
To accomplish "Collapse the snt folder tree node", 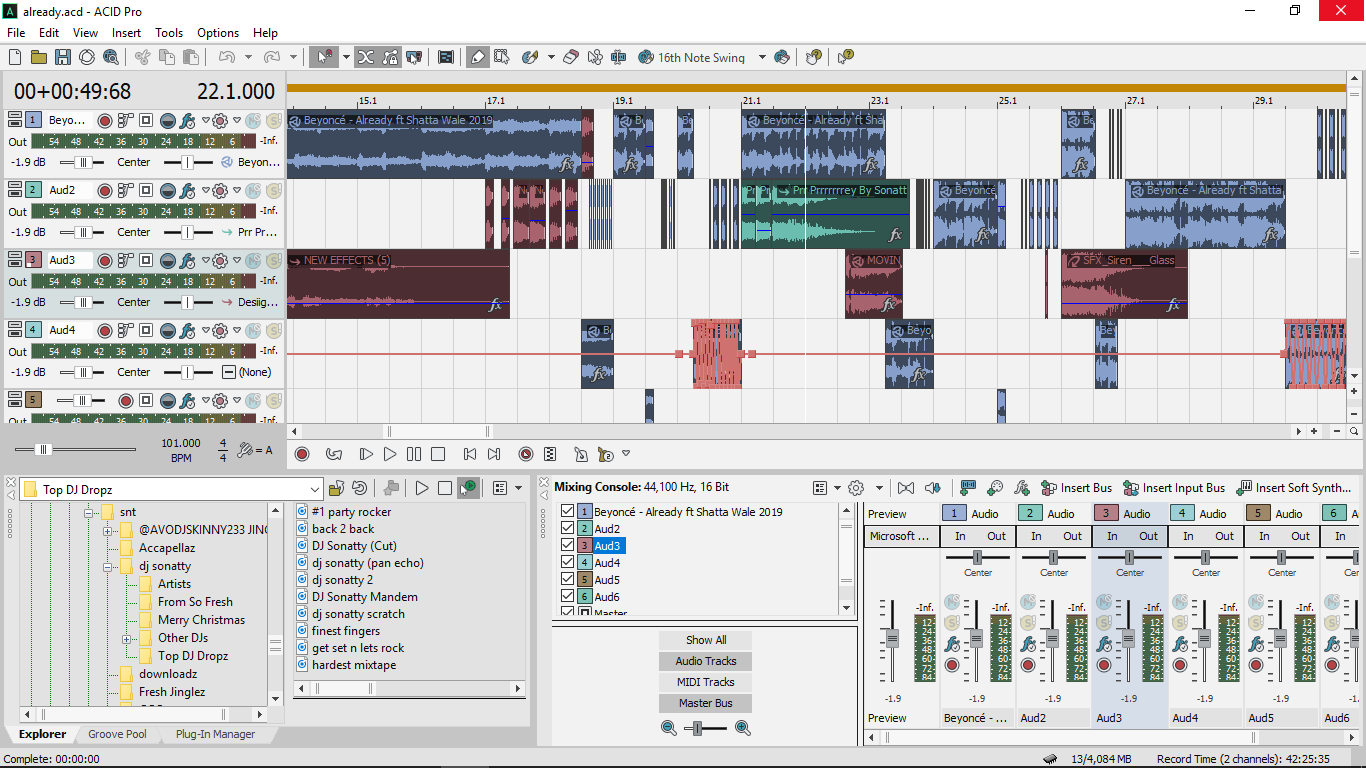I will pyautogui.click(x=89, y=512).
